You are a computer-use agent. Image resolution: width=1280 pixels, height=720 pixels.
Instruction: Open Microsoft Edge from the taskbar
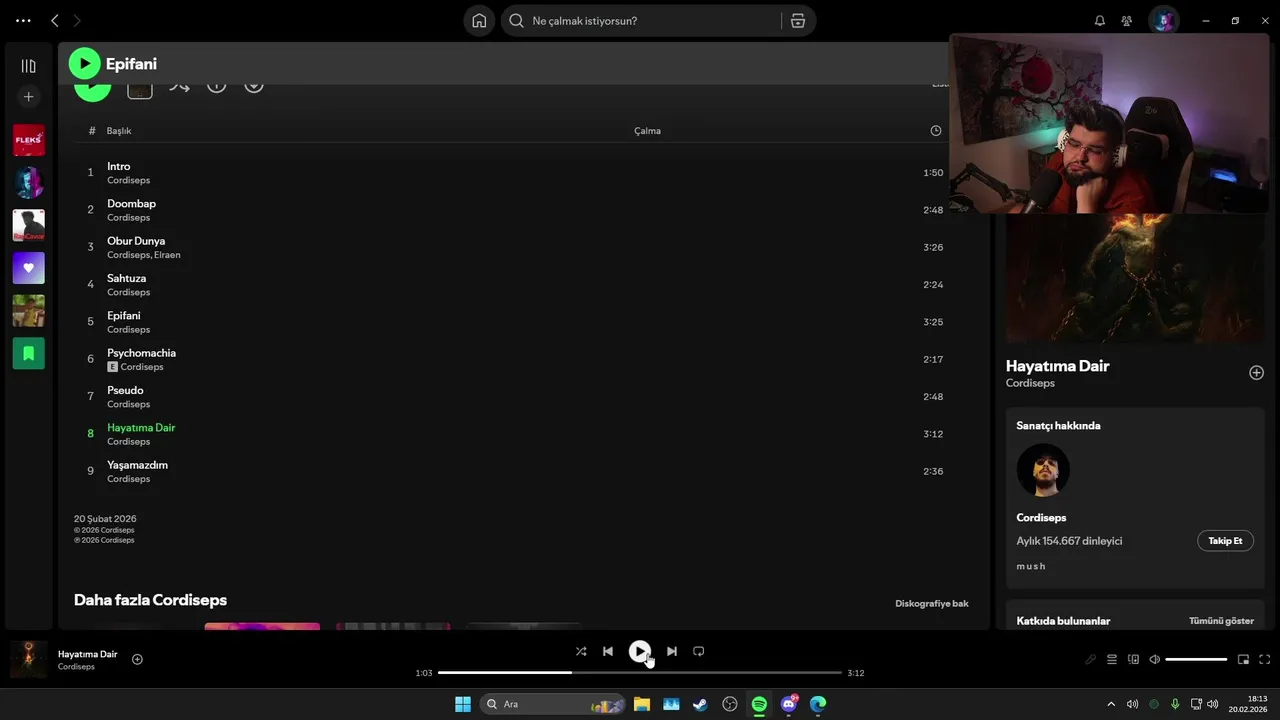pos(818,704)
